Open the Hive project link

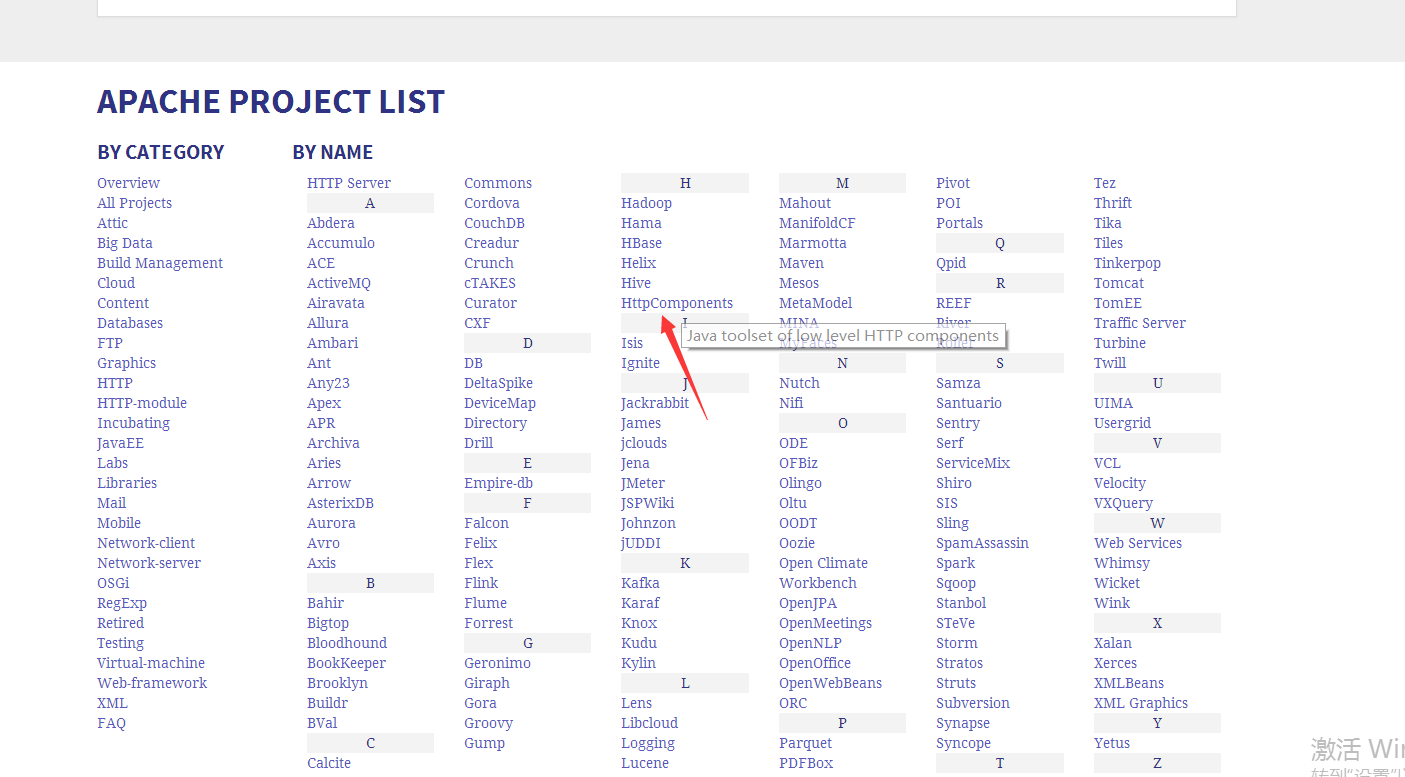click(636, 283)
